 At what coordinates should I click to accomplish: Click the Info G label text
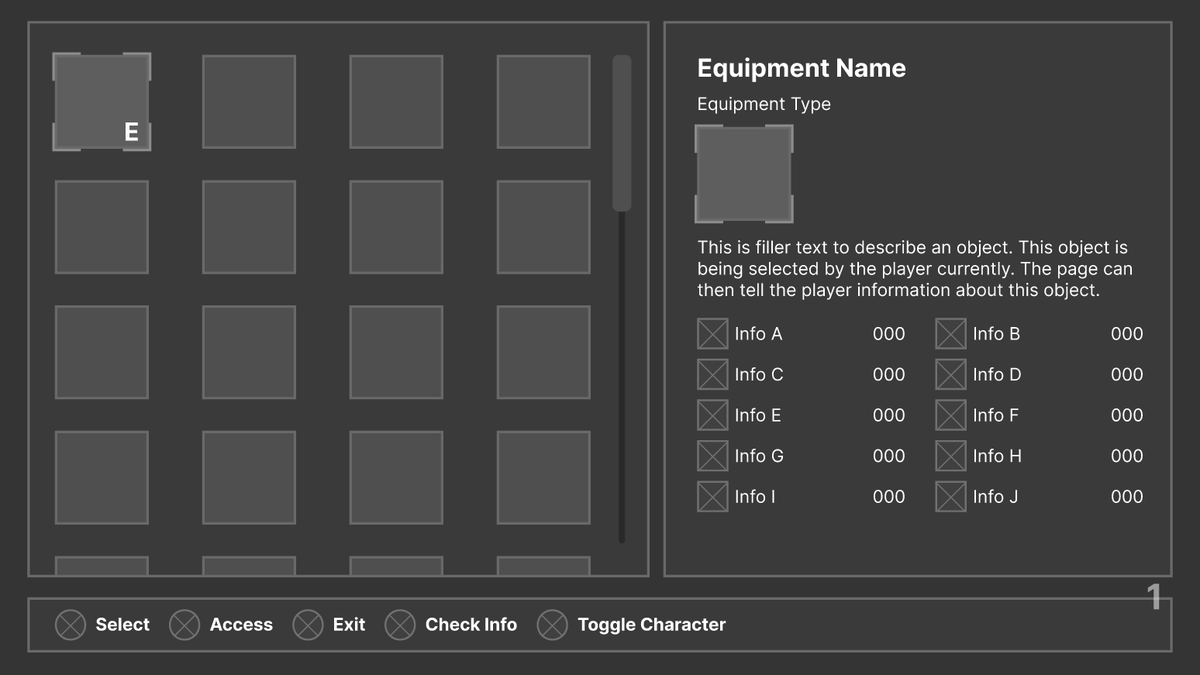point(759,456)
